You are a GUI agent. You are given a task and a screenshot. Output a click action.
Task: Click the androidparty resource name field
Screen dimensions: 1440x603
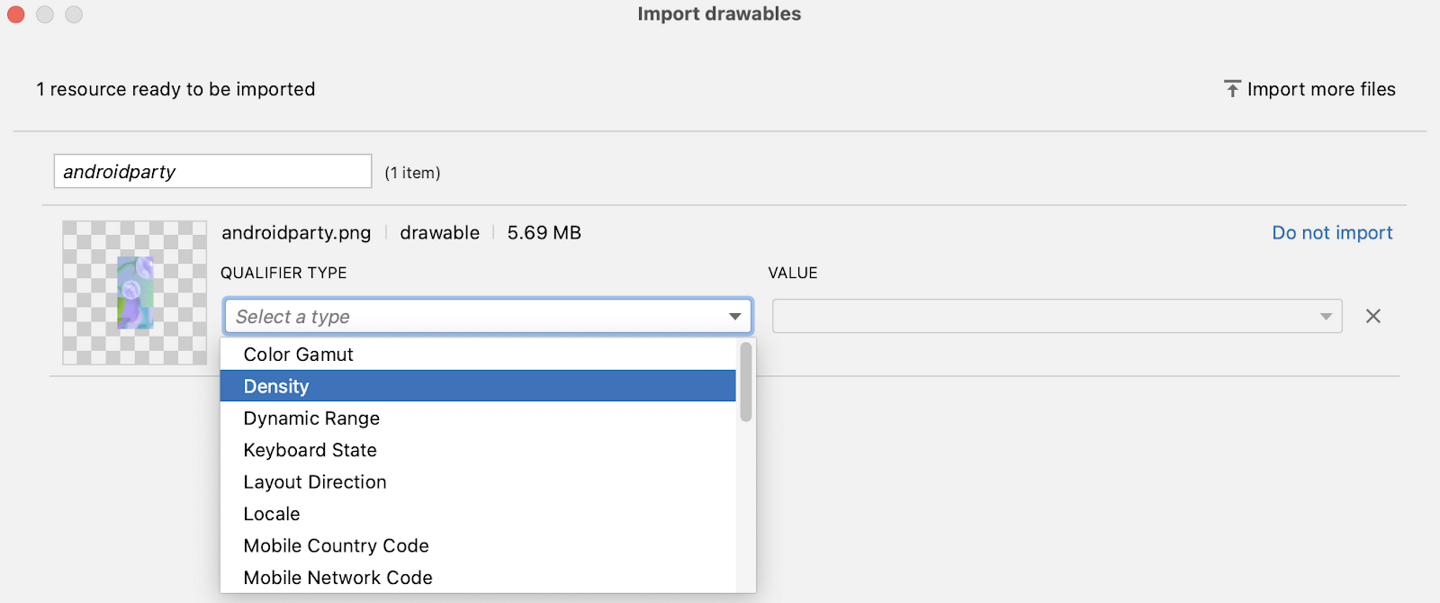212,172
